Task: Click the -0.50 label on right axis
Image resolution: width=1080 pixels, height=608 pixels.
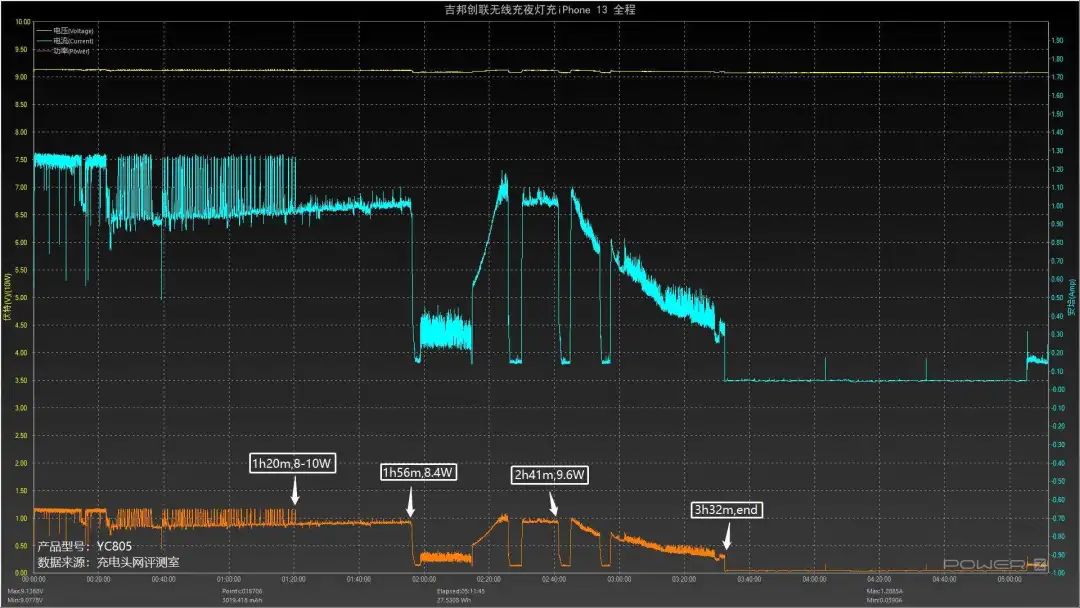Action: coord(1057,481)
